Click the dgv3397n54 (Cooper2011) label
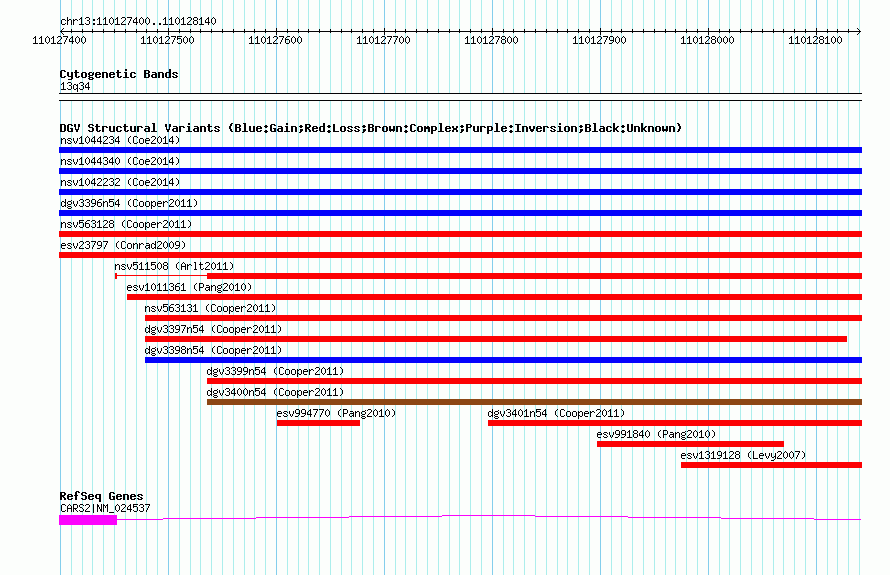 213,329
